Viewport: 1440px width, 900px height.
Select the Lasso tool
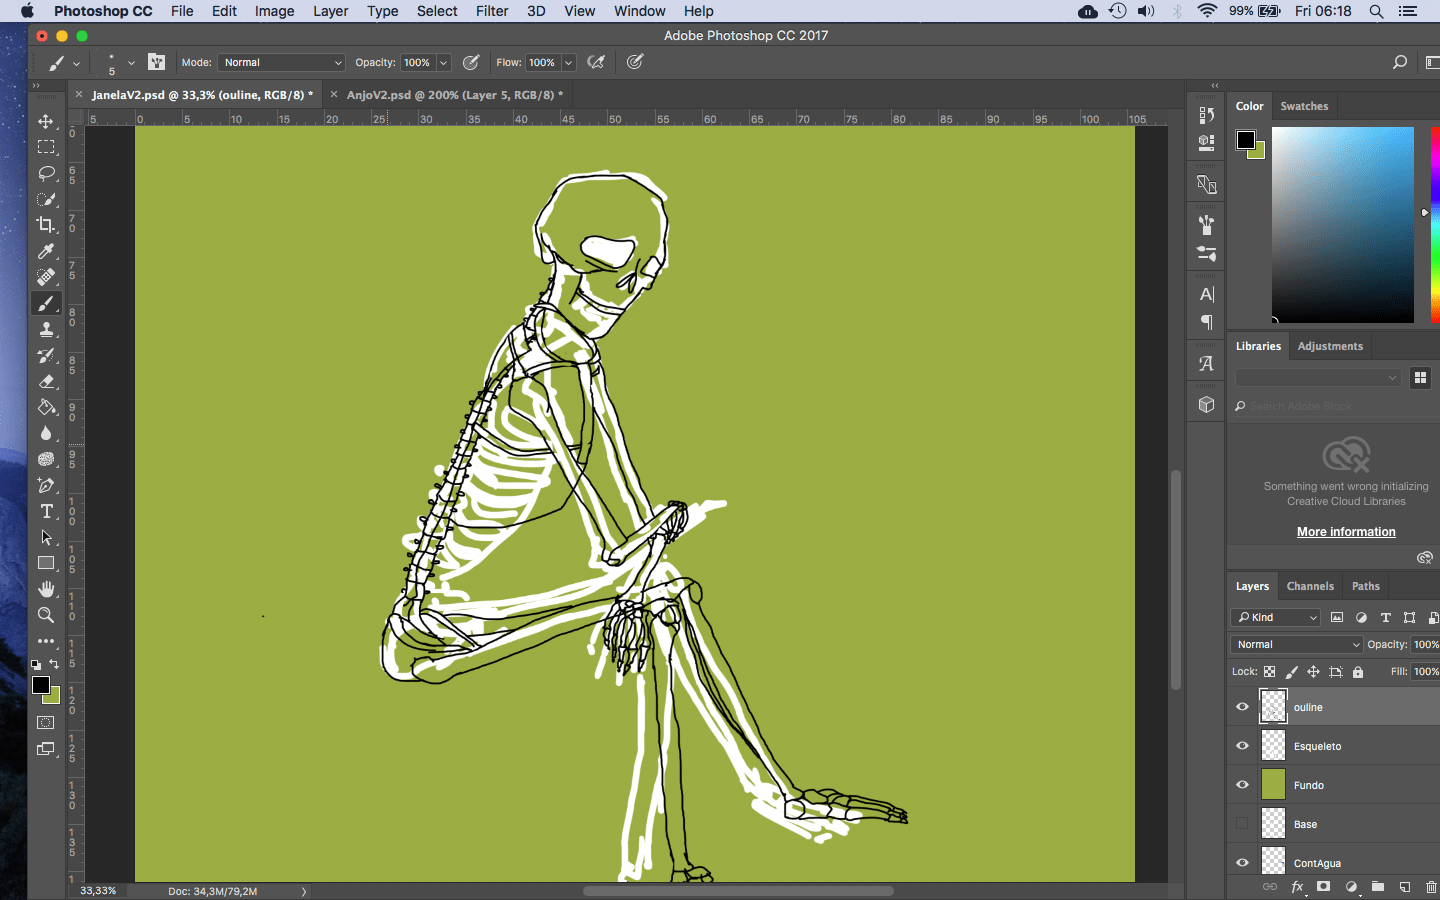click(46, 173)
